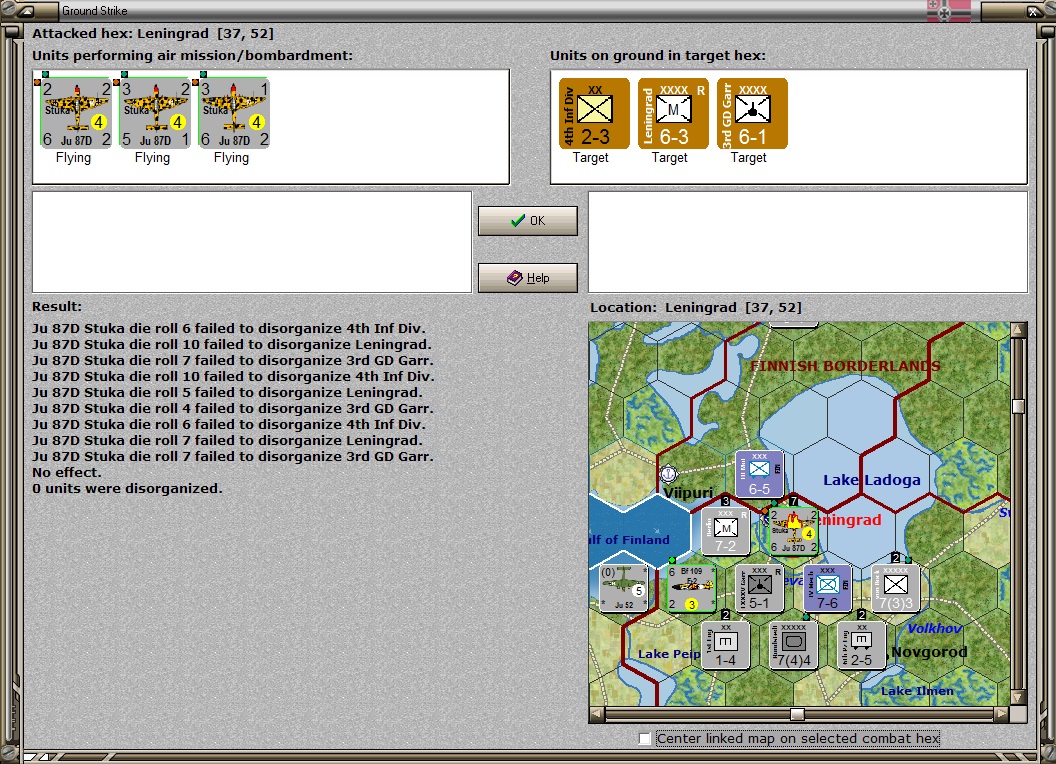The image size is (1056, 764).
Task: Select the middle Ju 87D Stuka unit rated 5-1
Action: (154, 113)
